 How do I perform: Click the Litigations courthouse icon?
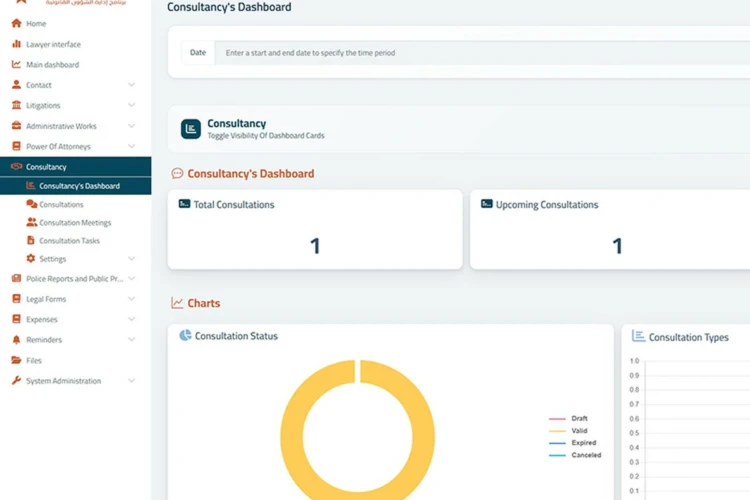(x=16, y=105)
